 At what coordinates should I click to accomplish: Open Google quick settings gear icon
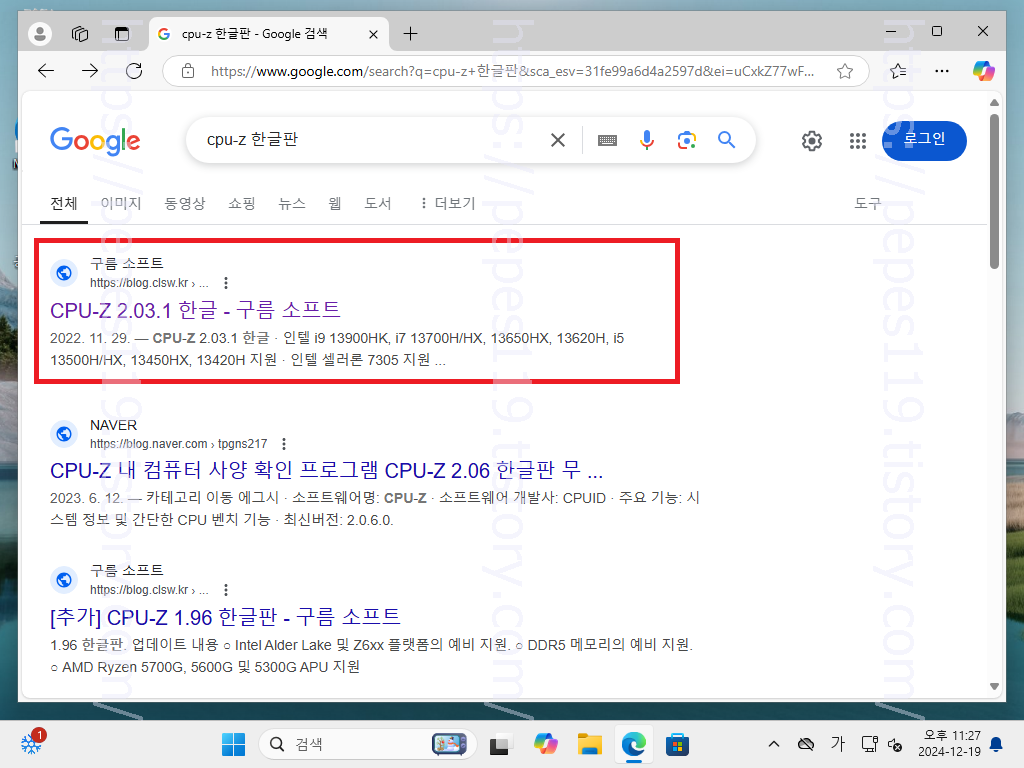(811, 140)
